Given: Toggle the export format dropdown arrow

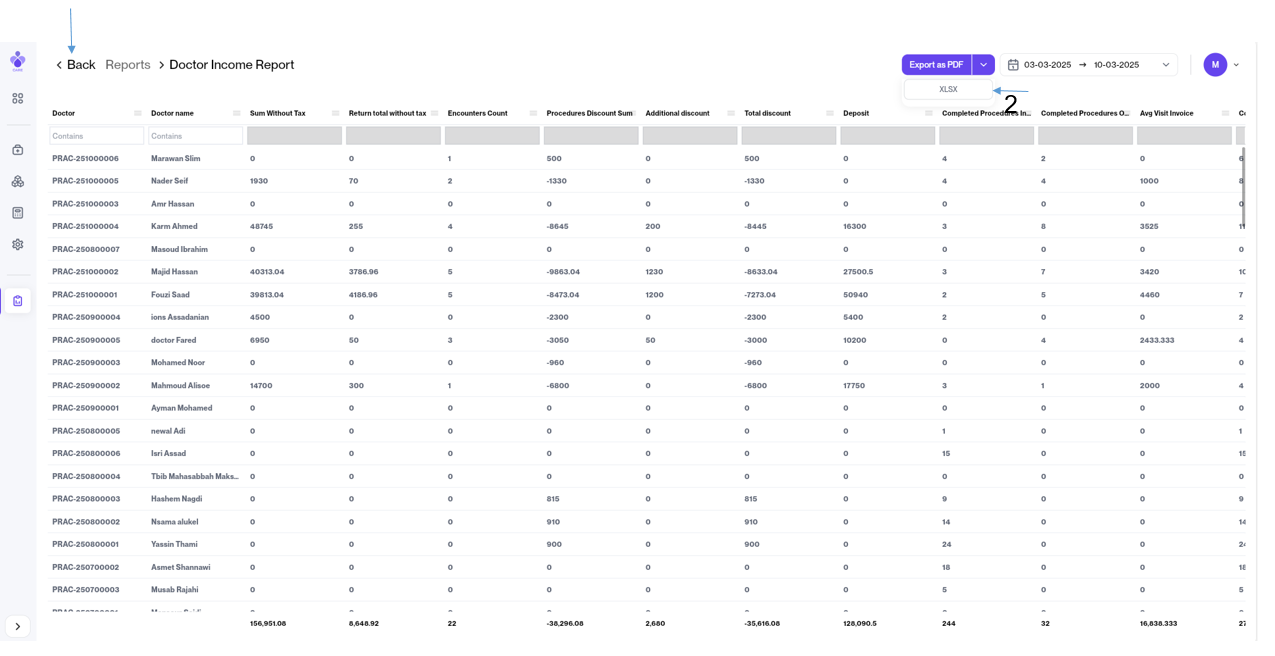Looking at the screenshot, I should click(983, 65).
